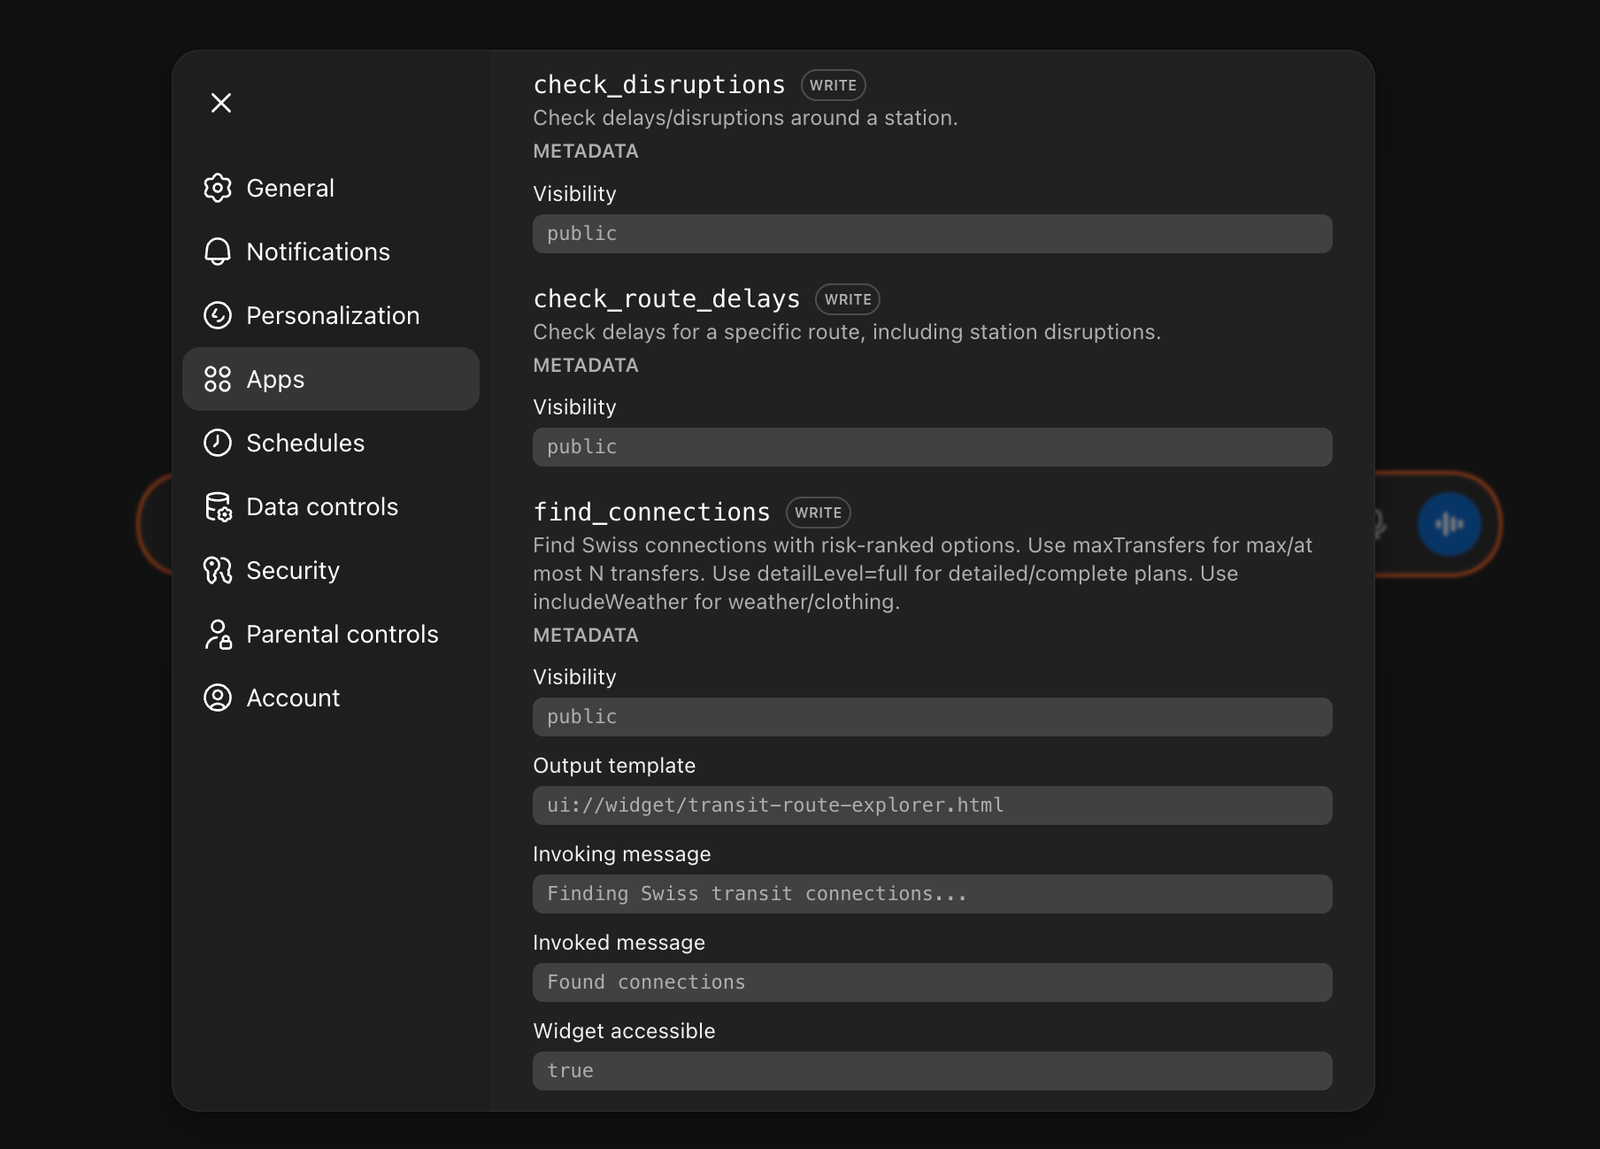Click the Apps grid icon
The width and height of the screenshot is (1600, 1149).
[217, 379]
